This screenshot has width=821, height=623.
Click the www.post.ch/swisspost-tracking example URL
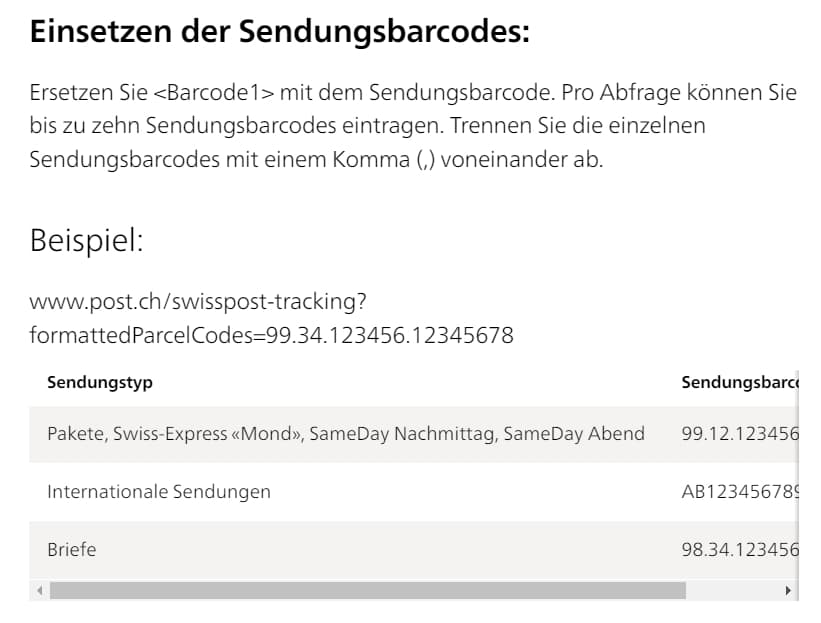point(198,301)
